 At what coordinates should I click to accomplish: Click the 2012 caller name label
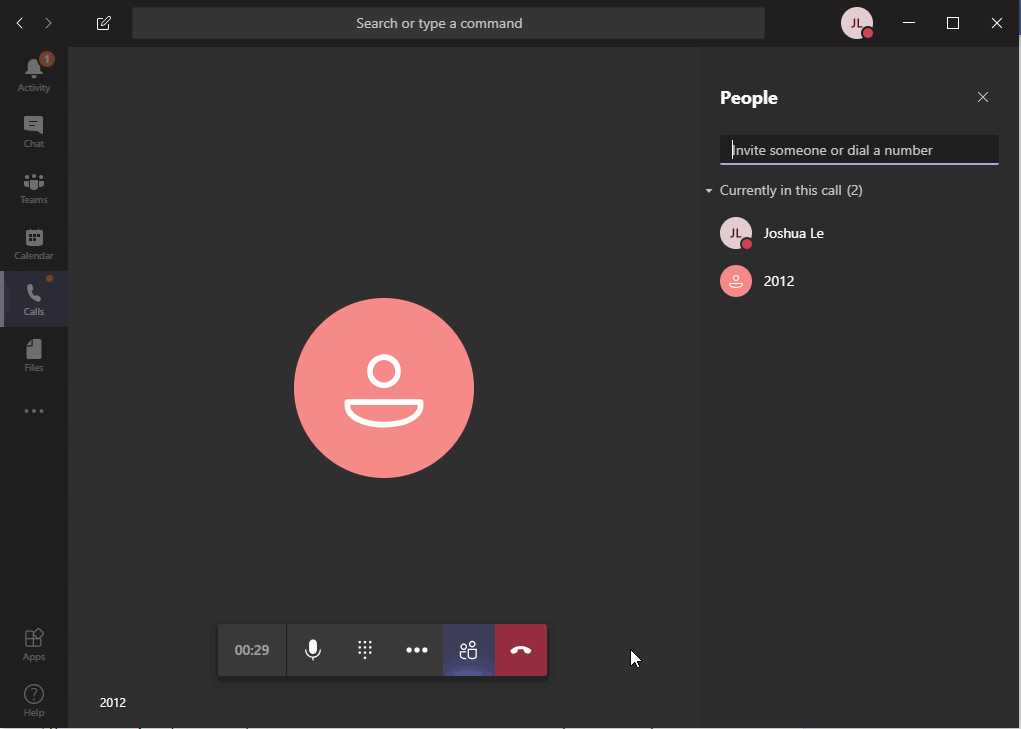(113, 702)
